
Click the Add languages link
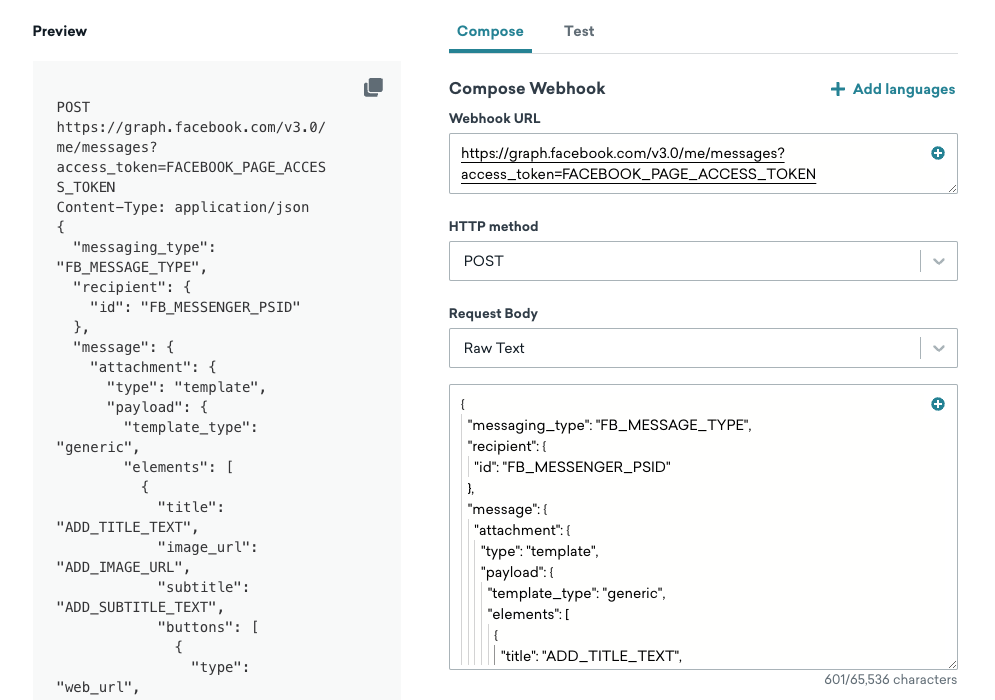(893, 89)
